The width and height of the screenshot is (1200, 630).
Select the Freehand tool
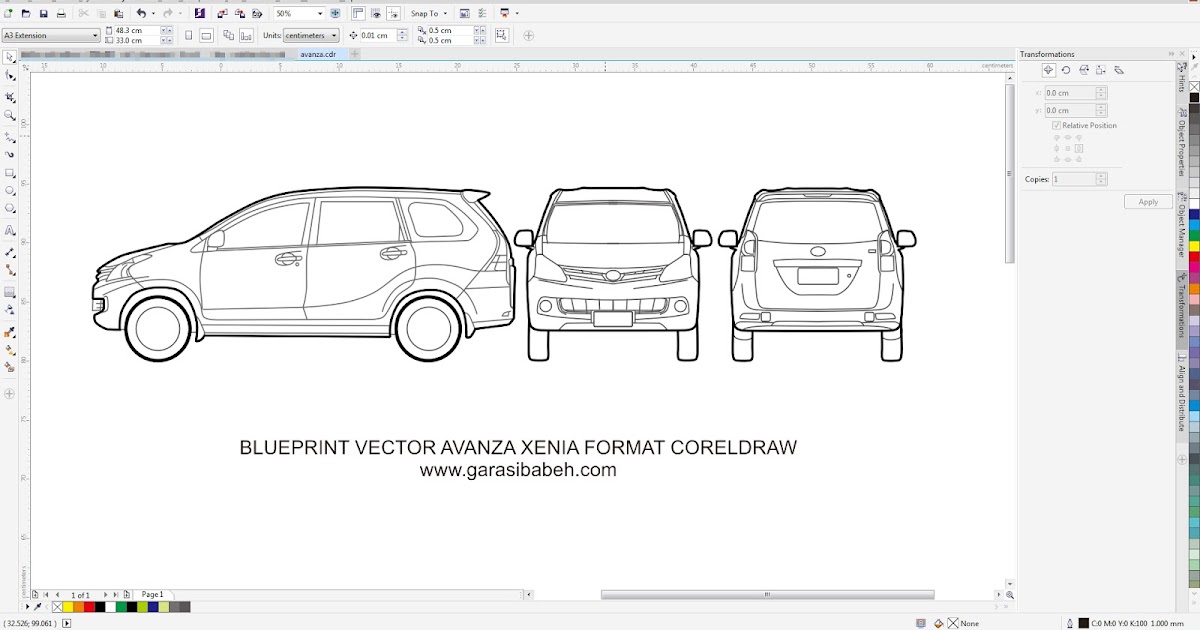pos(10,136)
